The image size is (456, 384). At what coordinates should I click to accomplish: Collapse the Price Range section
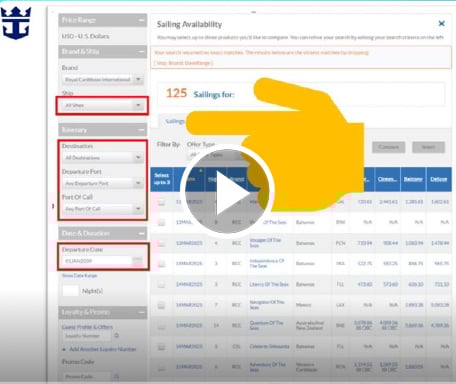[142, 20]
